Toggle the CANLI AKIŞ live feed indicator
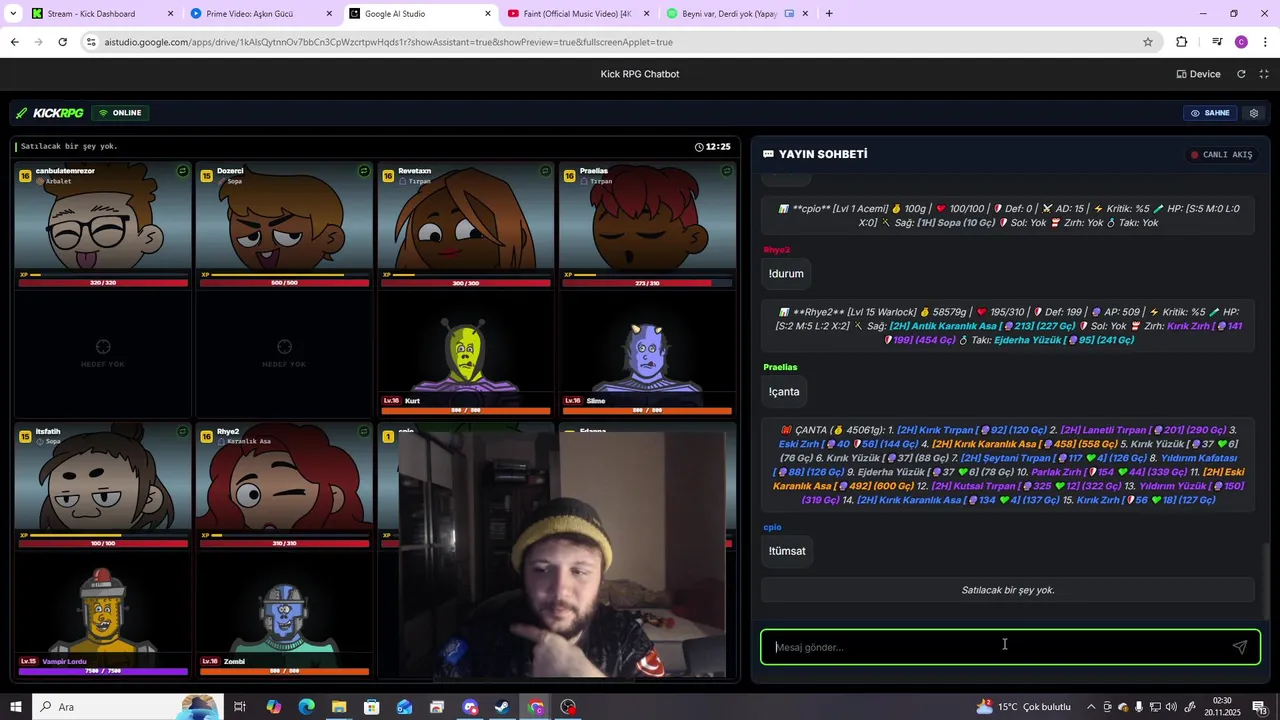Viewport: 1280px width, 720px height. pyautogui.click(x=1220, y=155)
